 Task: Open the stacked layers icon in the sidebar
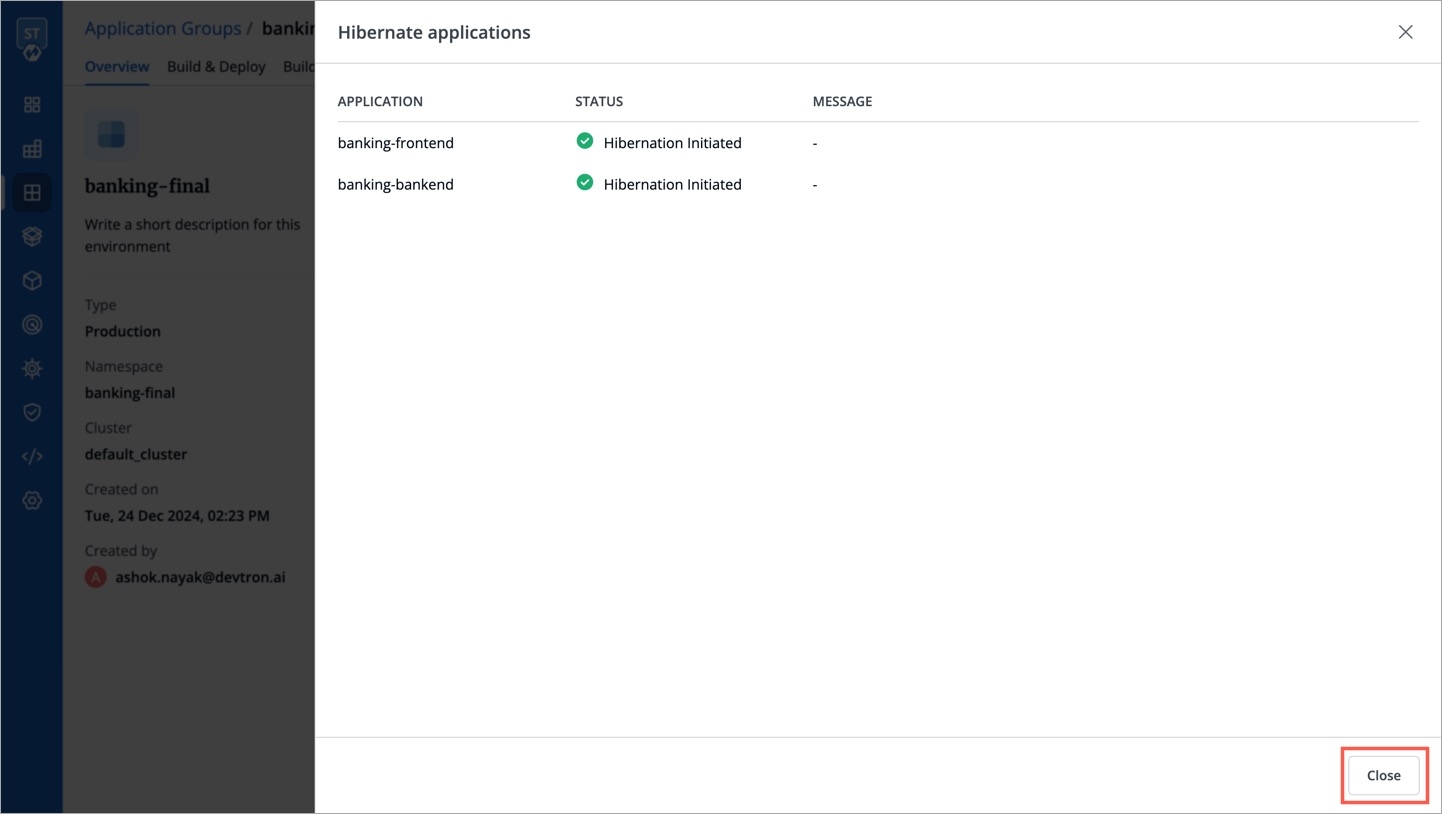[x=32, y=237]
